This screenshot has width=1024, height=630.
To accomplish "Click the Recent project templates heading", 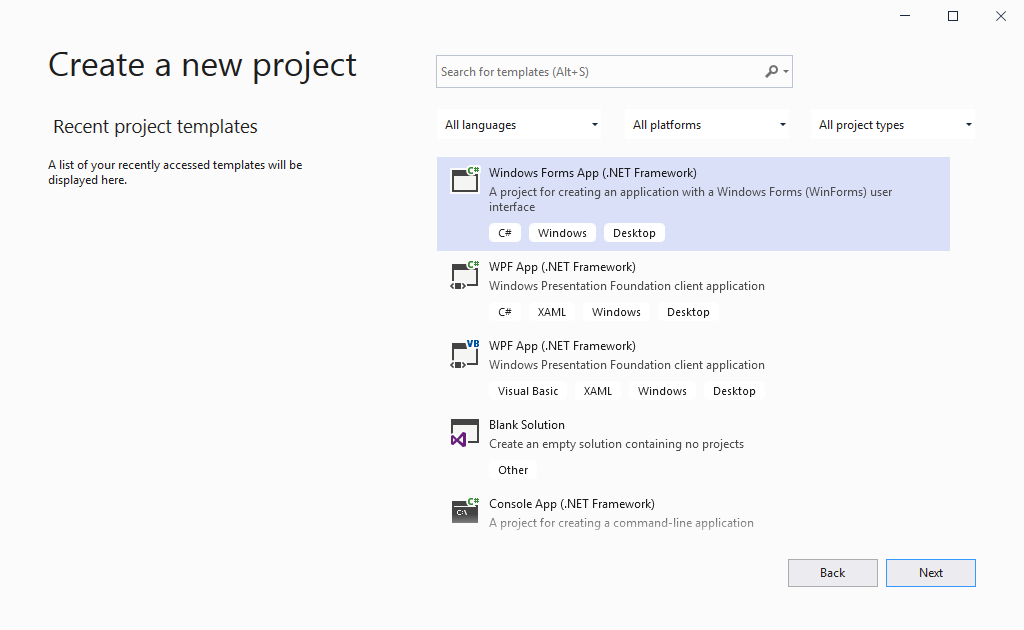I will click(155, 126).
